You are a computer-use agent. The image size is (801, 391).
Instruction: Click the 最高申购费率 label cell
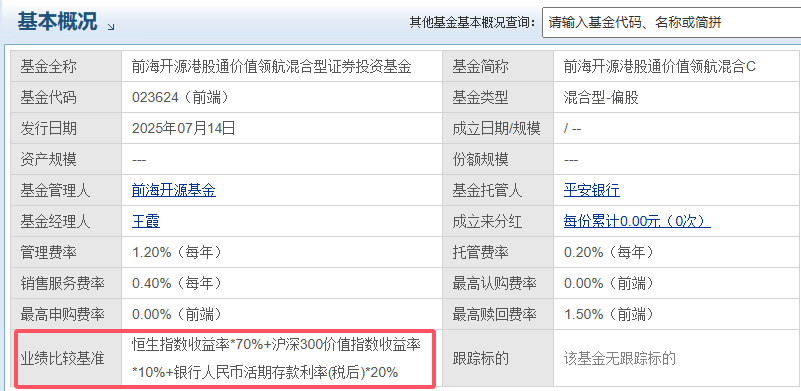click(x=66, y=314)
